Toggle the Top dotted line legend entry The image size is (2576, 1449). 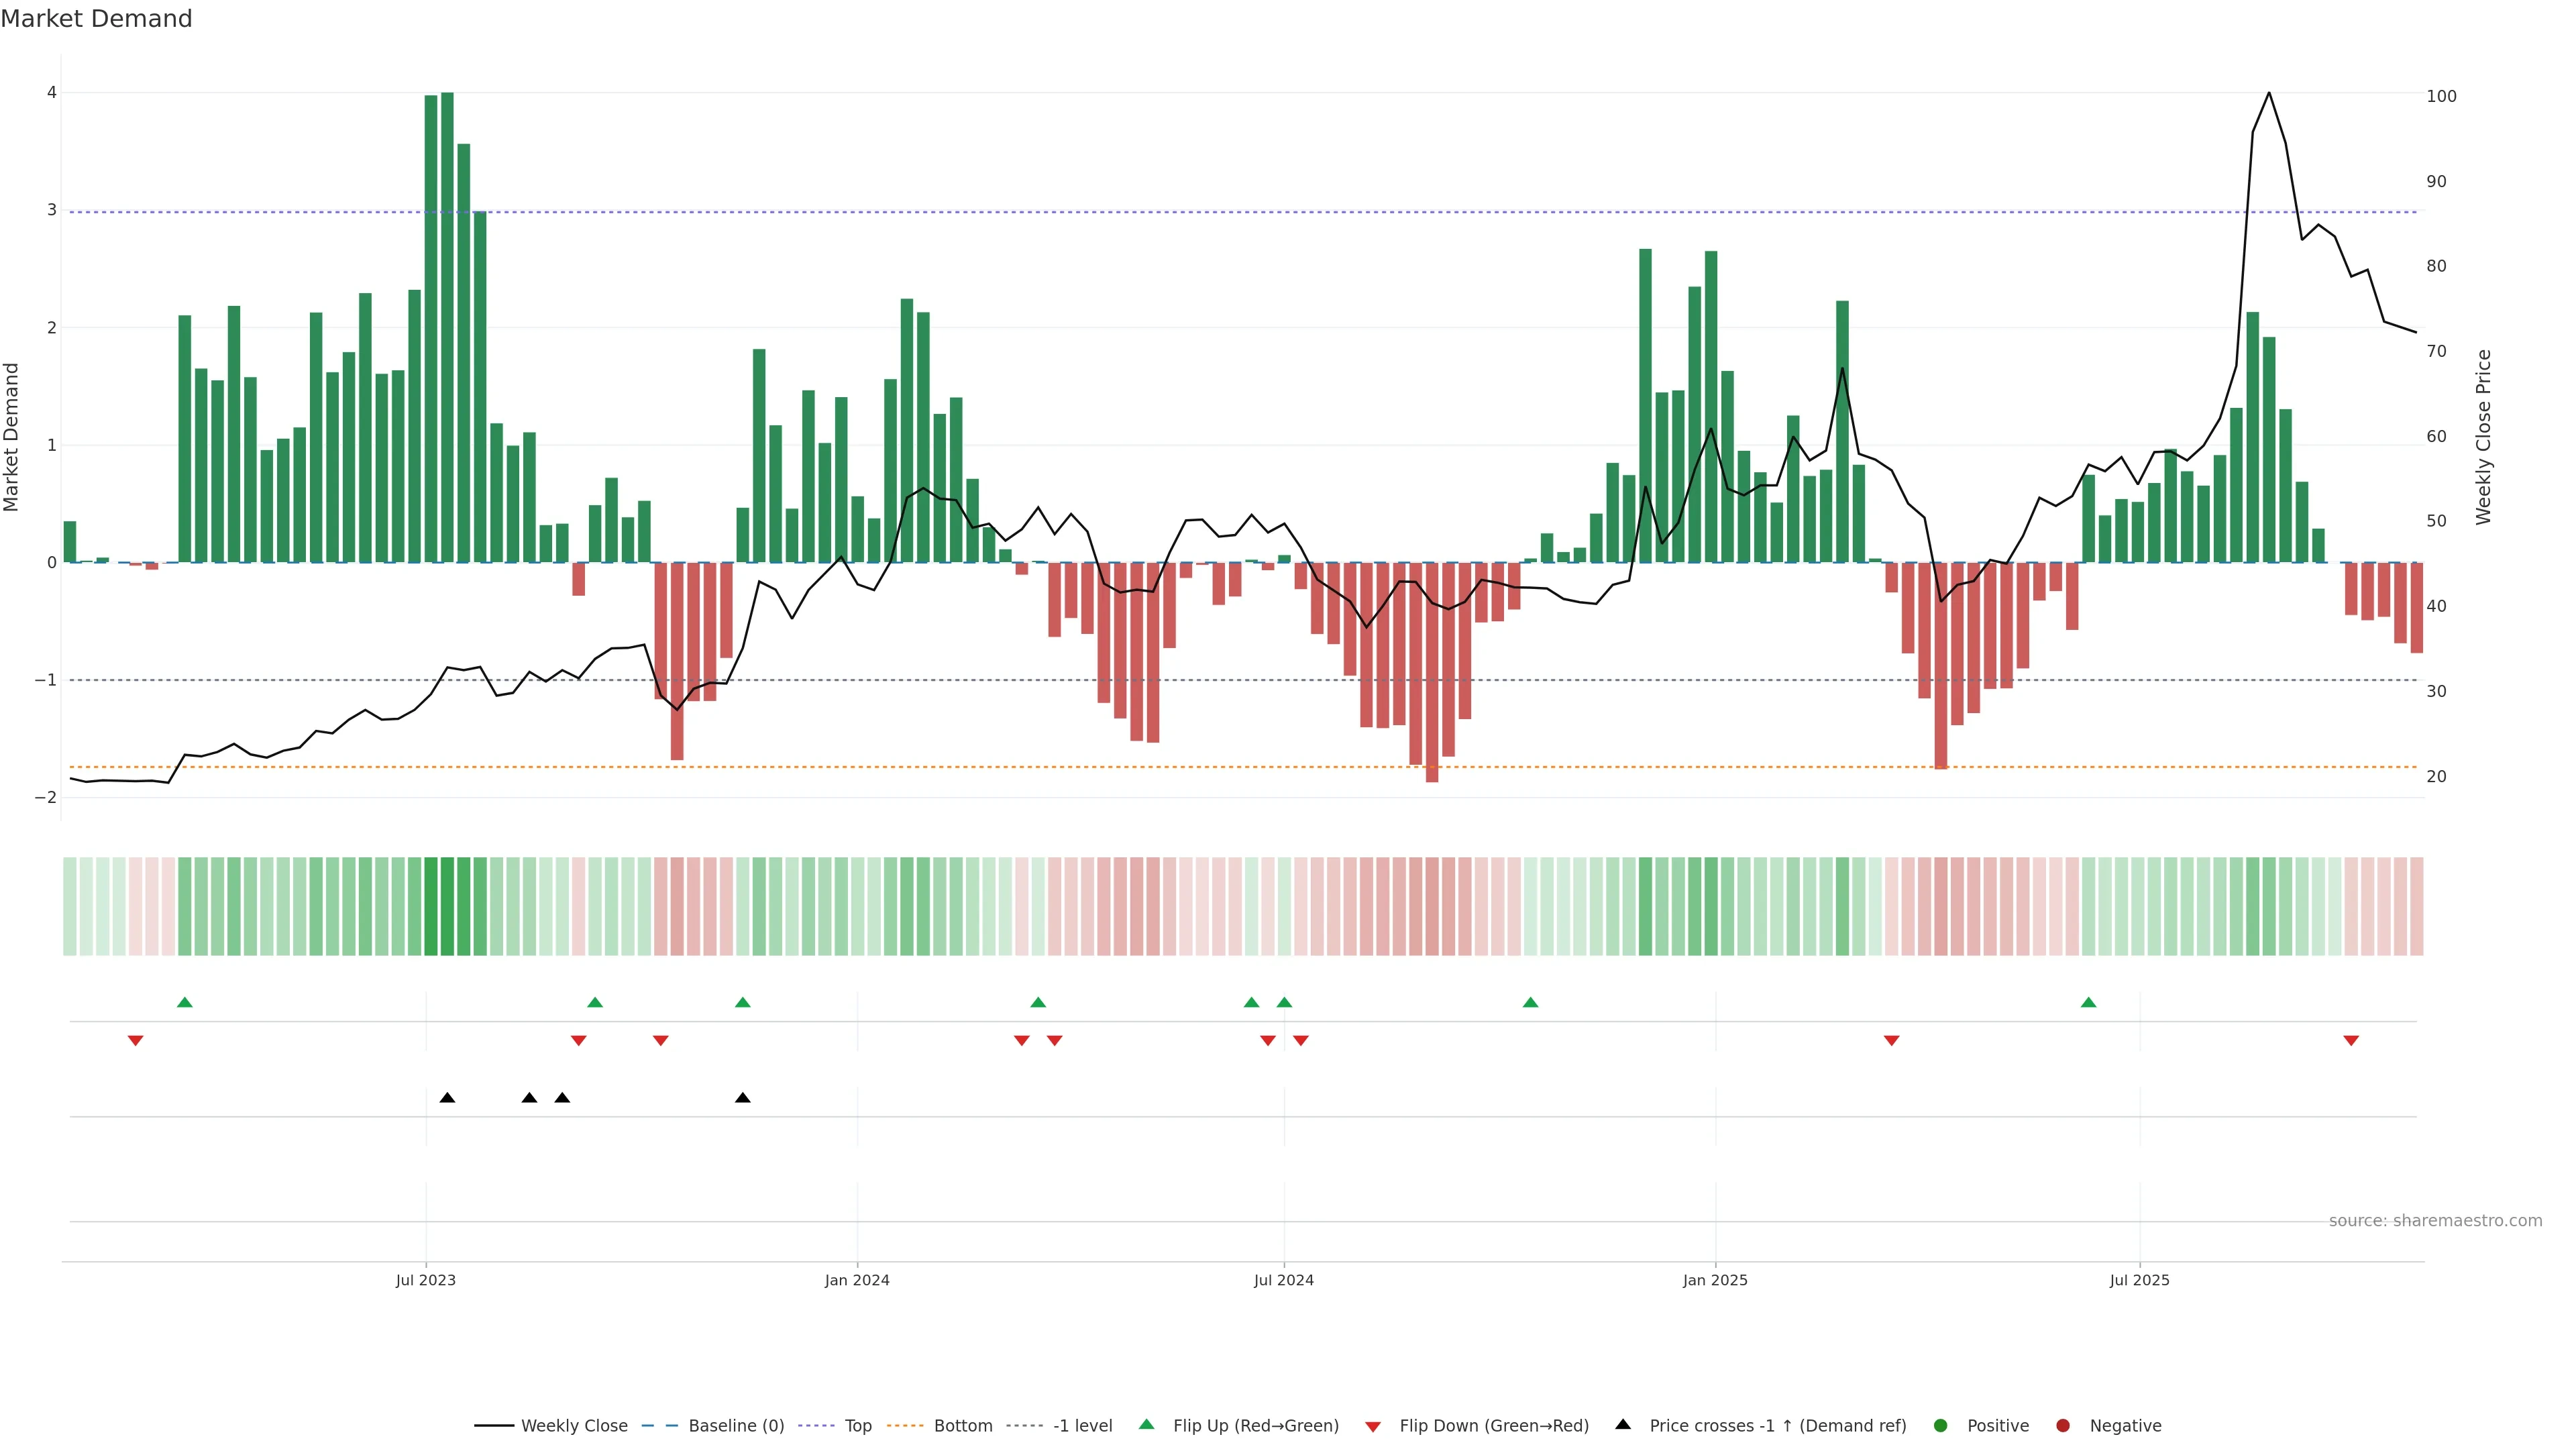click(x=857, y=1425)
